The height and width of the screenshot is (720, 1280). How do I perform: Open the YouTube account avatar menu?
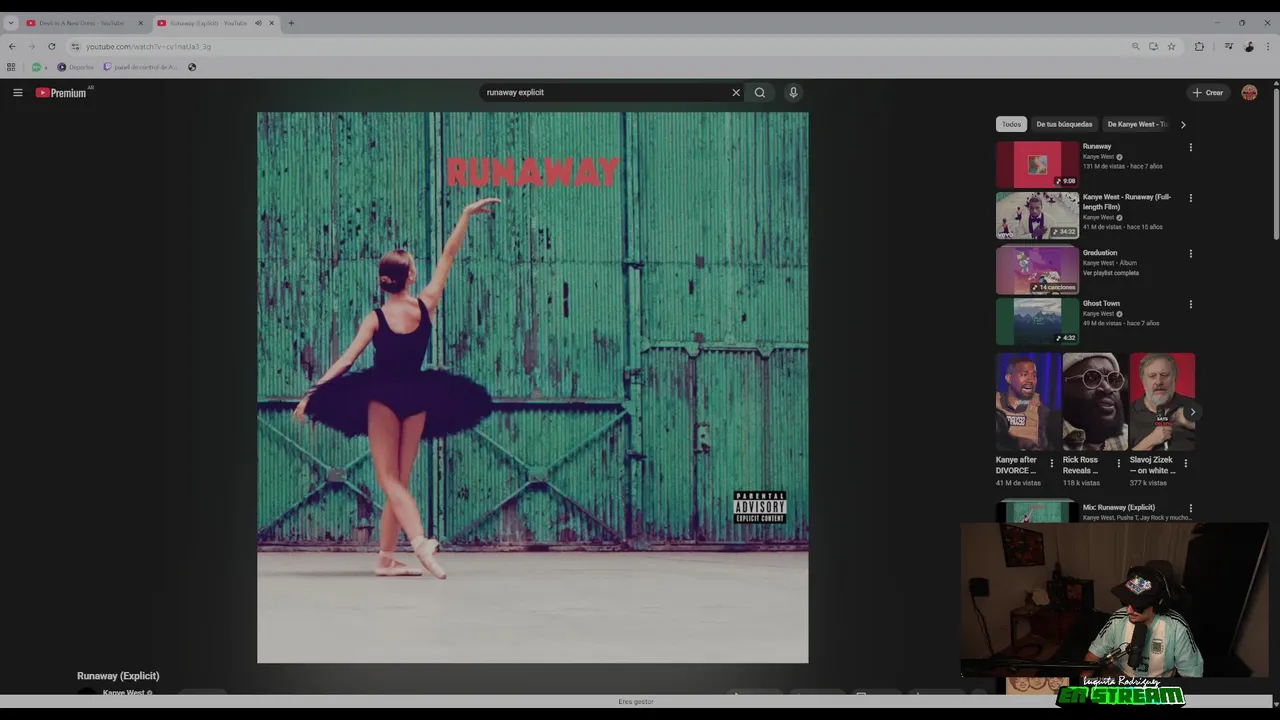1249,92
